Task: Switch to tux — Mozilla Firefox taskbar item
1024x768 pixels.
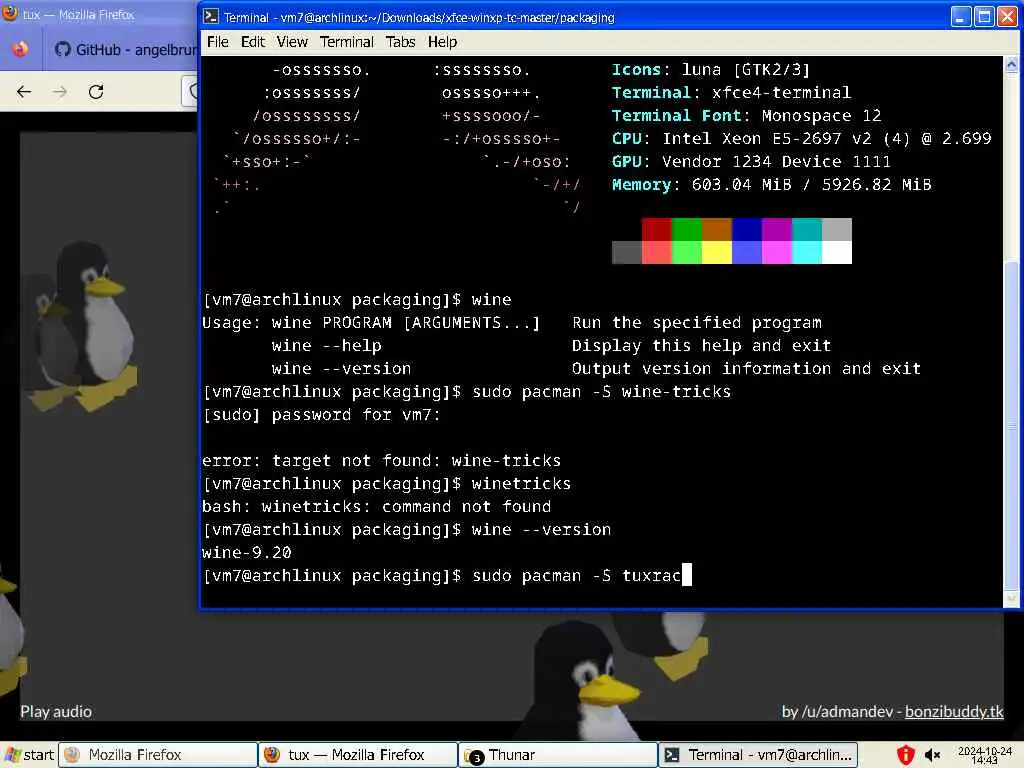Action: pos(358,755)
